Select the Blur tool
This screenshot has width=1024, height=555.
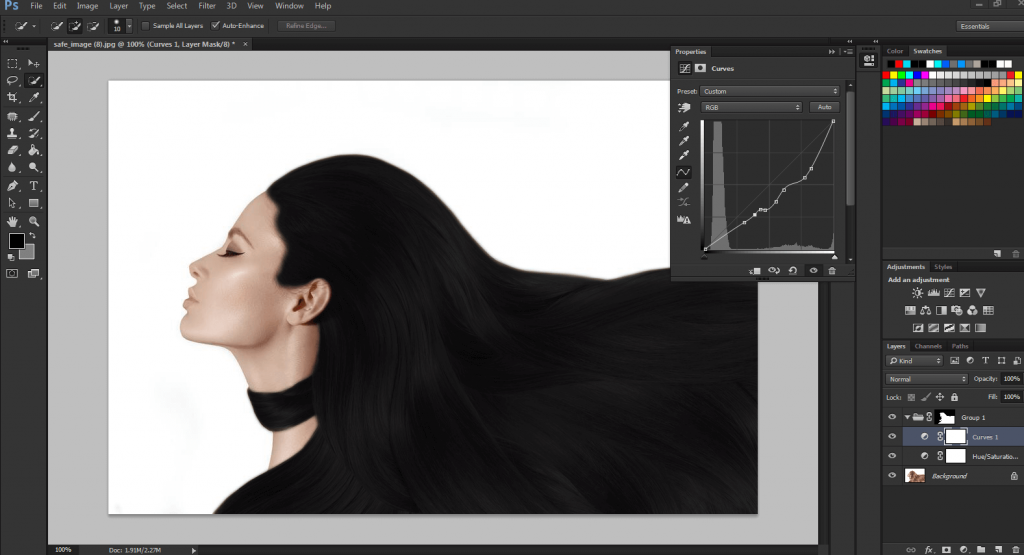click(x=12, y=167)
